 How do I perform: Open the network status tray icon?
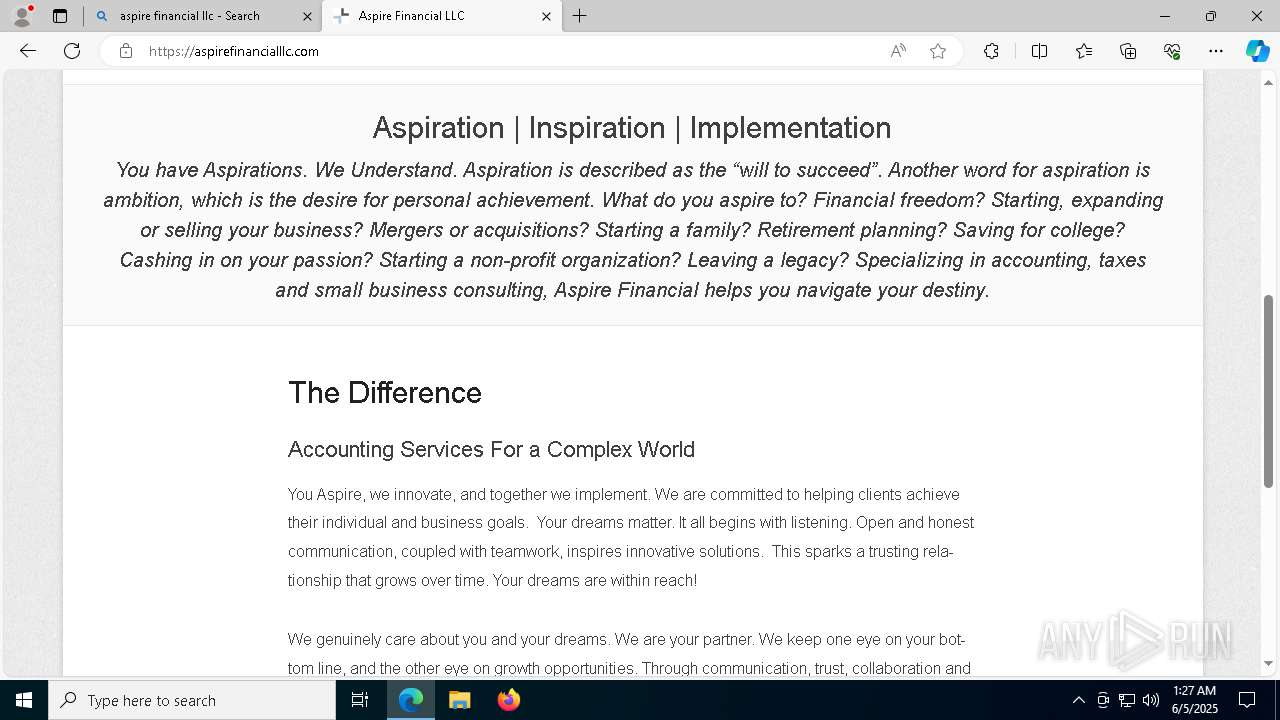(1126, 700)
